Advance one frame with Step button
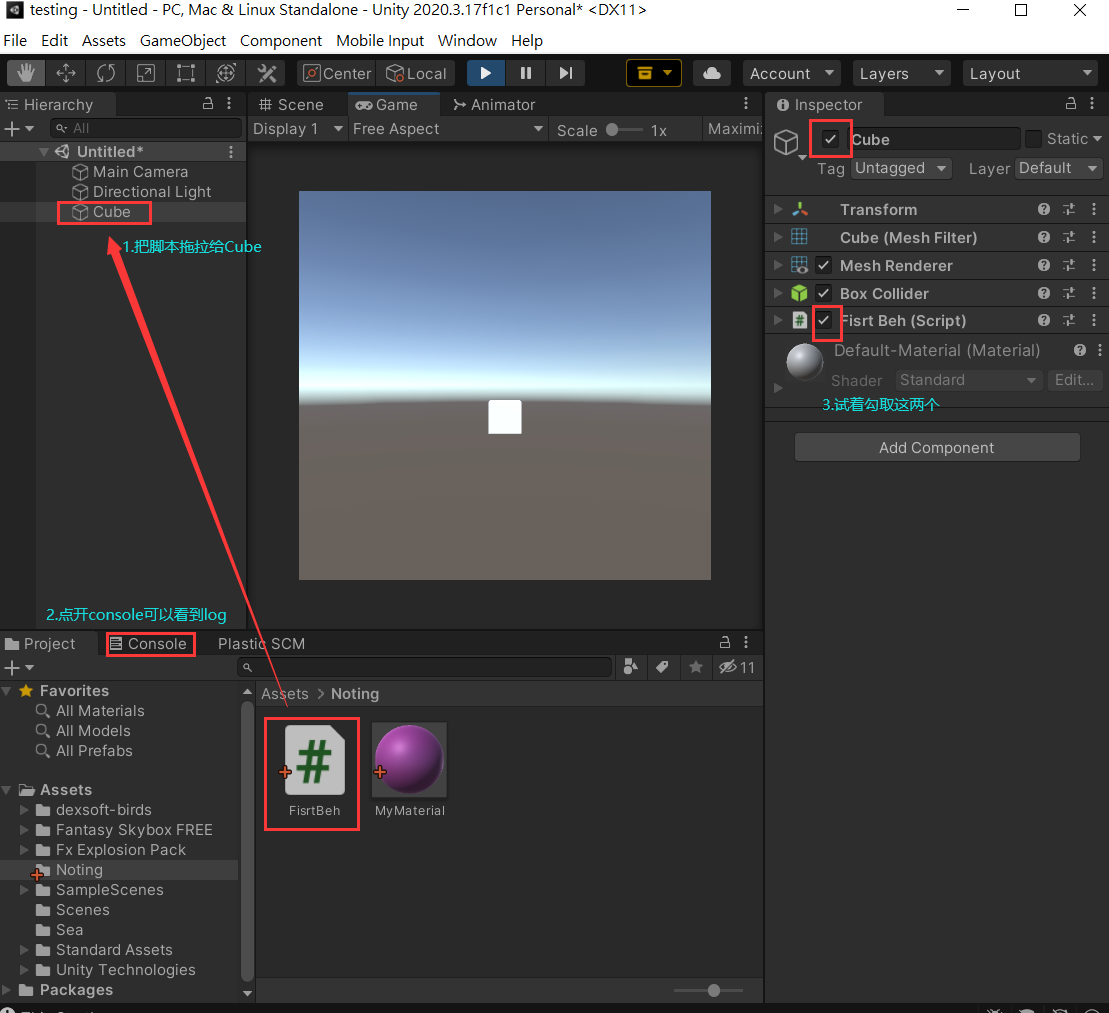Viewport: 1109px width, 1013px height. (x=566, y=73)
